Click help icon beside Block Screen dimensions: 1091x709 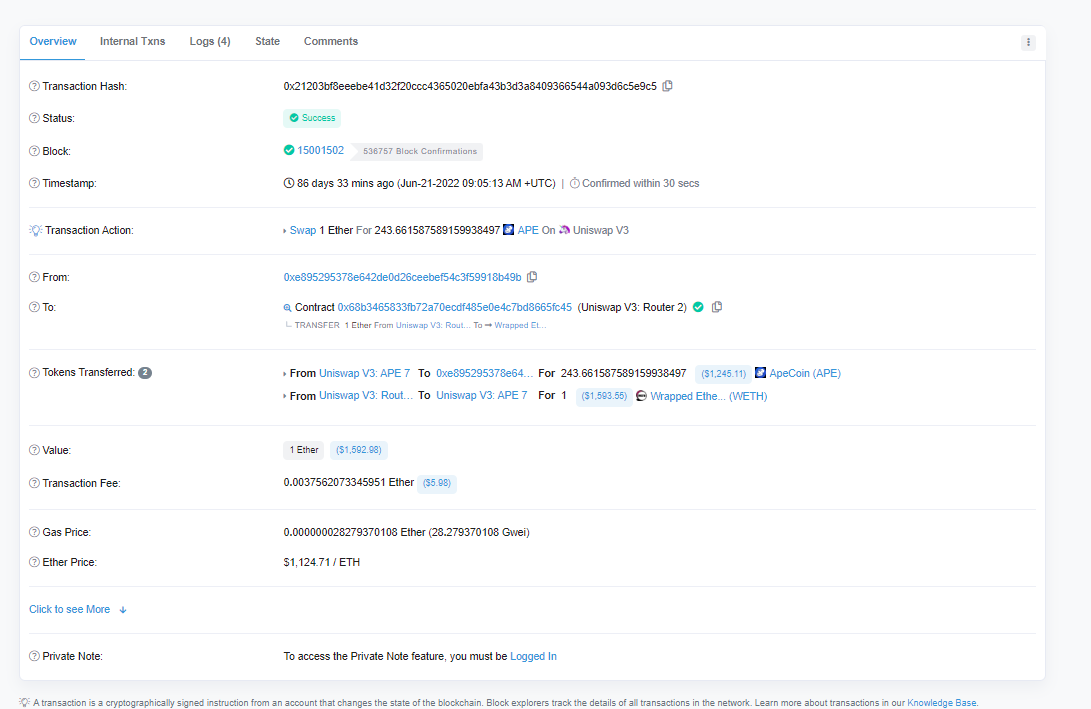point(34,151)
